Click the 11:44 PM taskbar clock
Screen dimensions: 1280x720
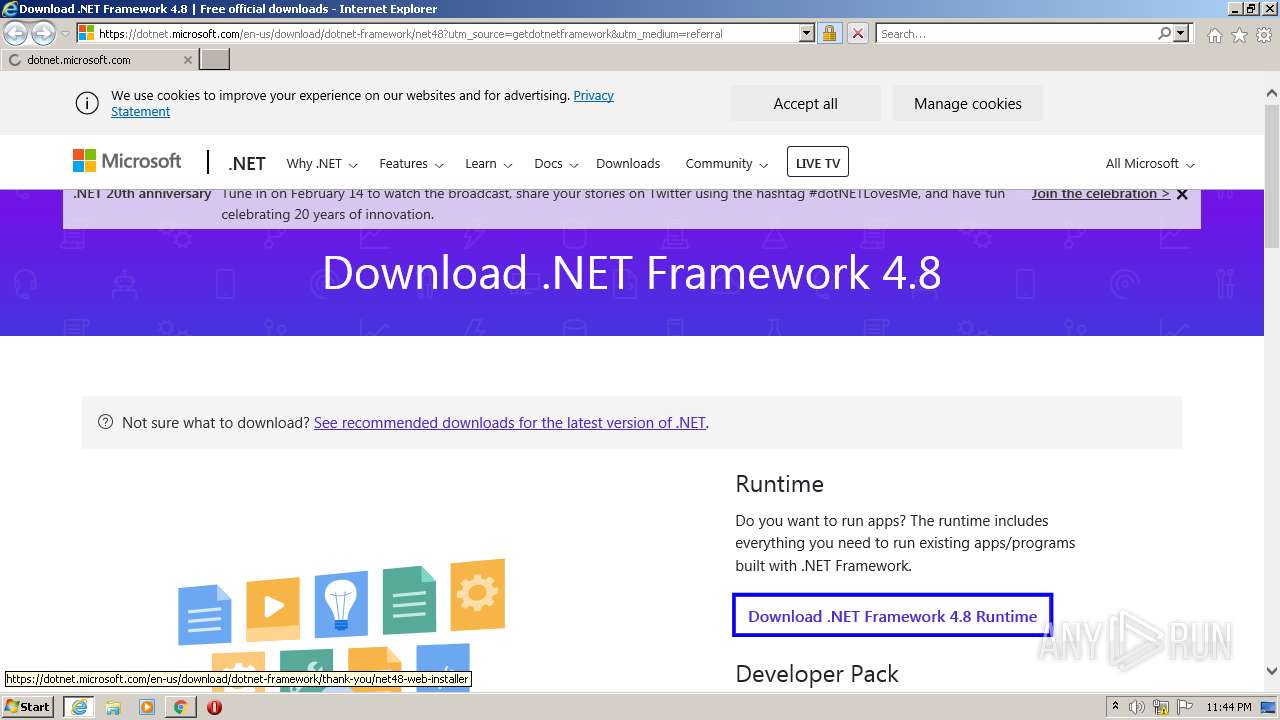point(1229,707)
